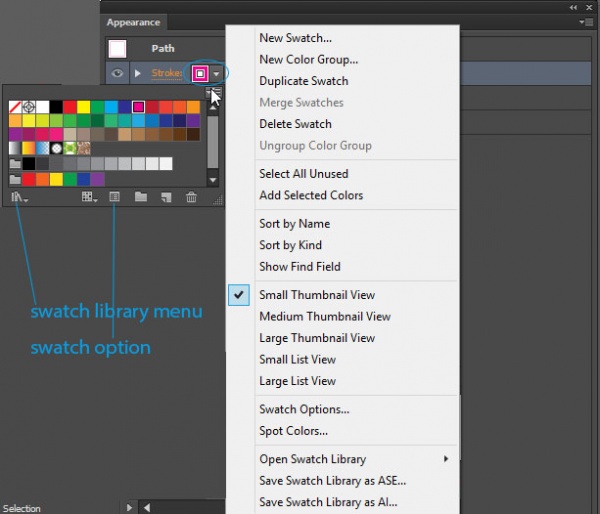Screen dimensions: 600x514
Task: Click the Show Swatch Kinds menu icon
Action: (x=89, y=198)
